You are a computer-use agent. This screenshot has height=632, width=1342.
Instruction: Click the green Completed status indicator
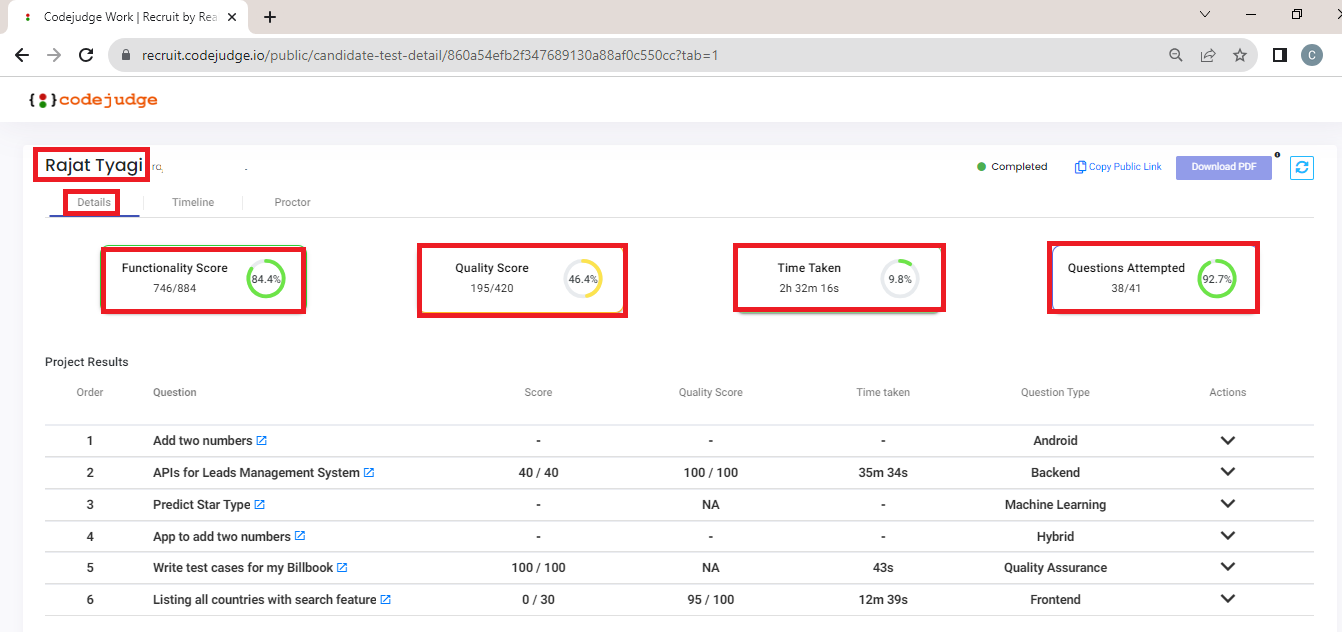982,167
